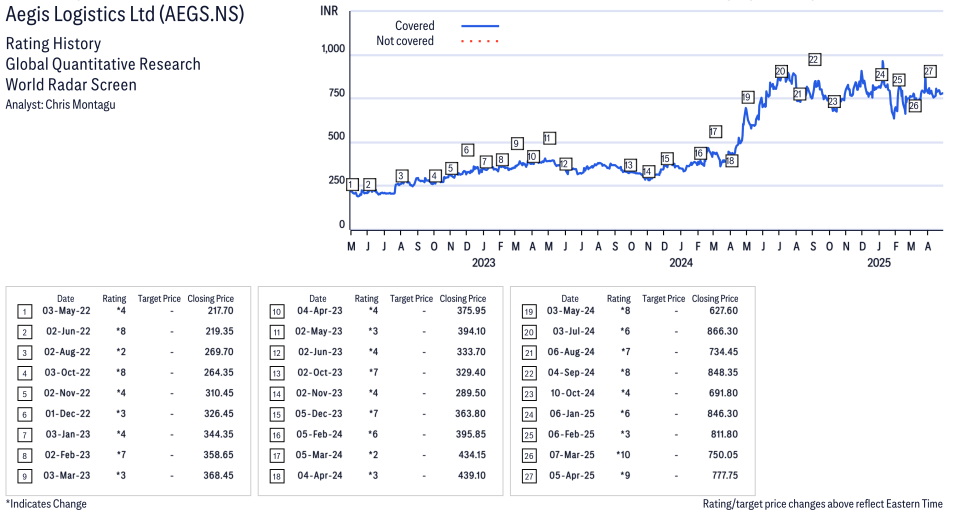Click chart marker 24 on the chart
954x510 pixels.
tap(881, 74)
